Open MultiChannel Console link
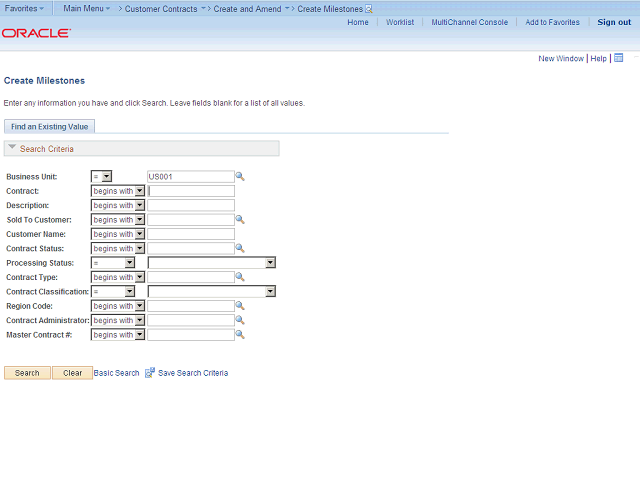The image size is (640, 480). point(469,22)
